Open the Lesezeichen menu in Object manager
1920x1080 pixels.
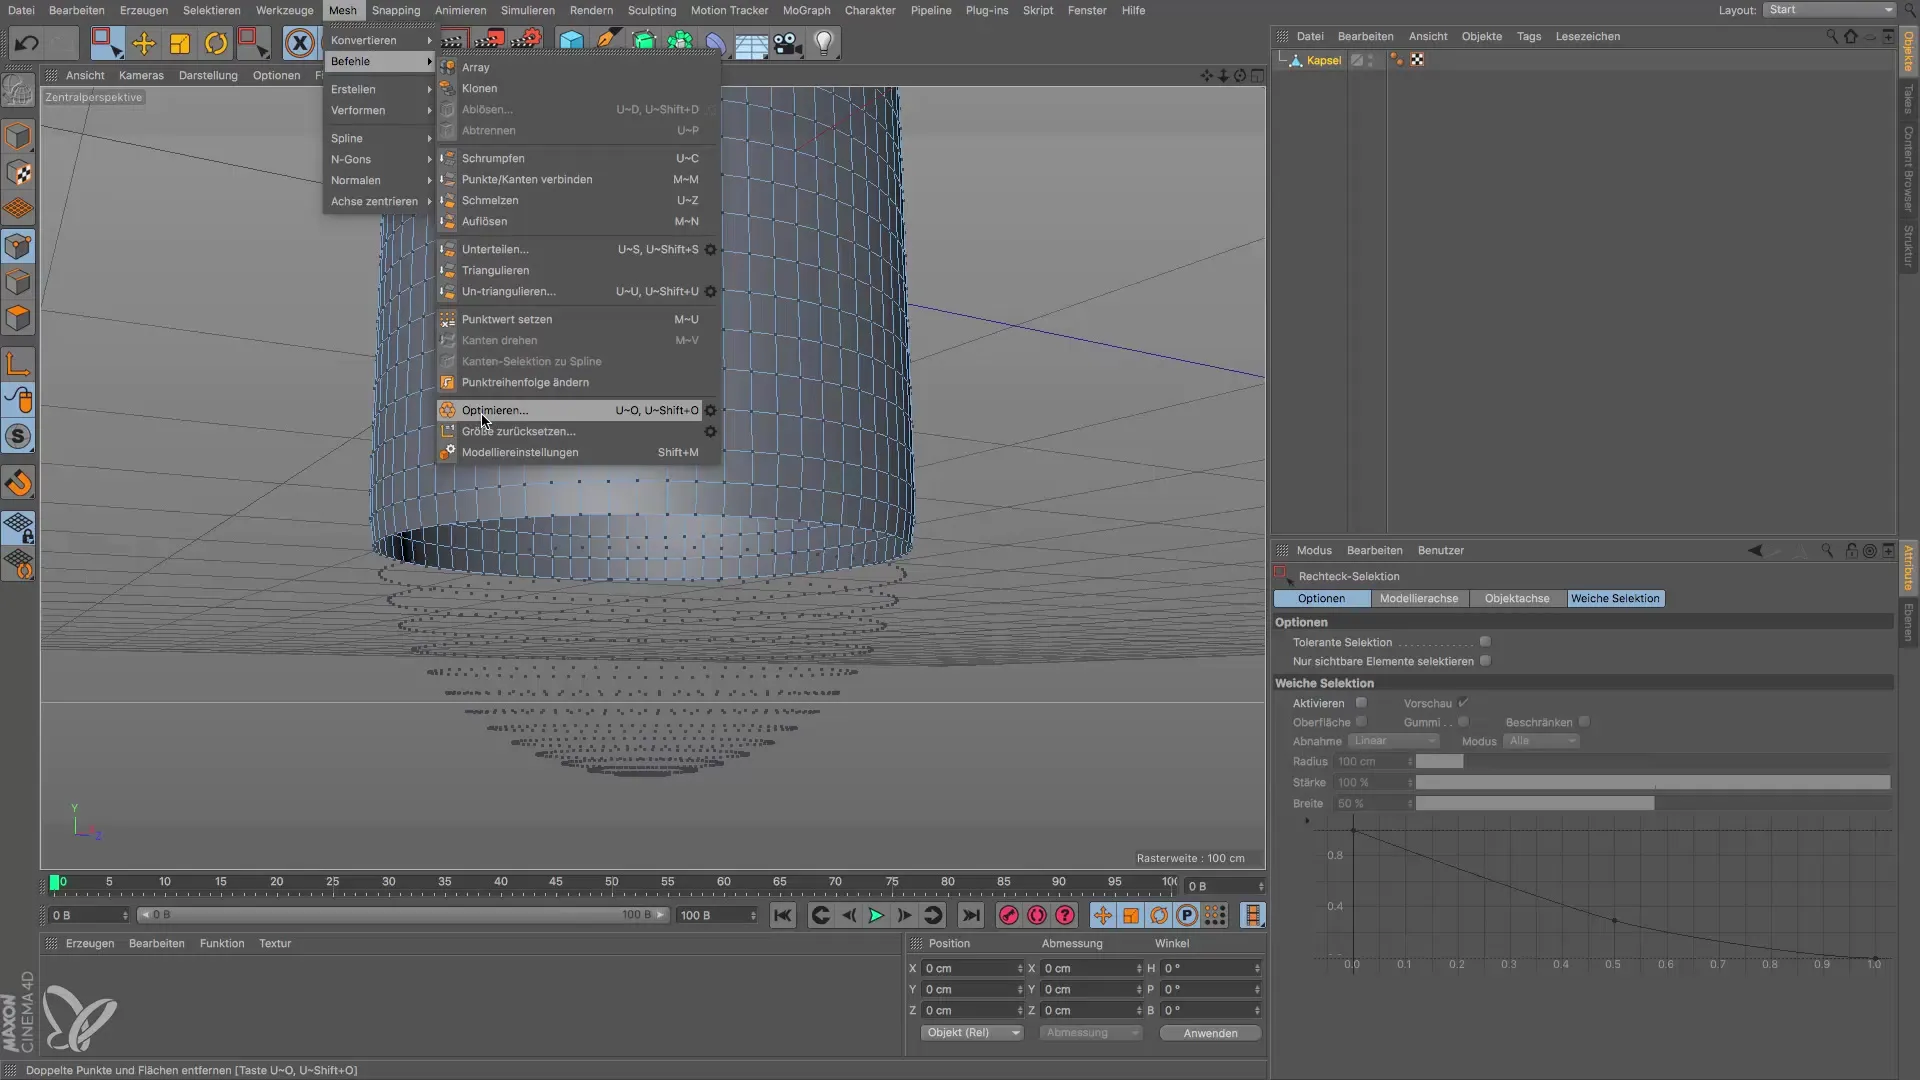1587,36
